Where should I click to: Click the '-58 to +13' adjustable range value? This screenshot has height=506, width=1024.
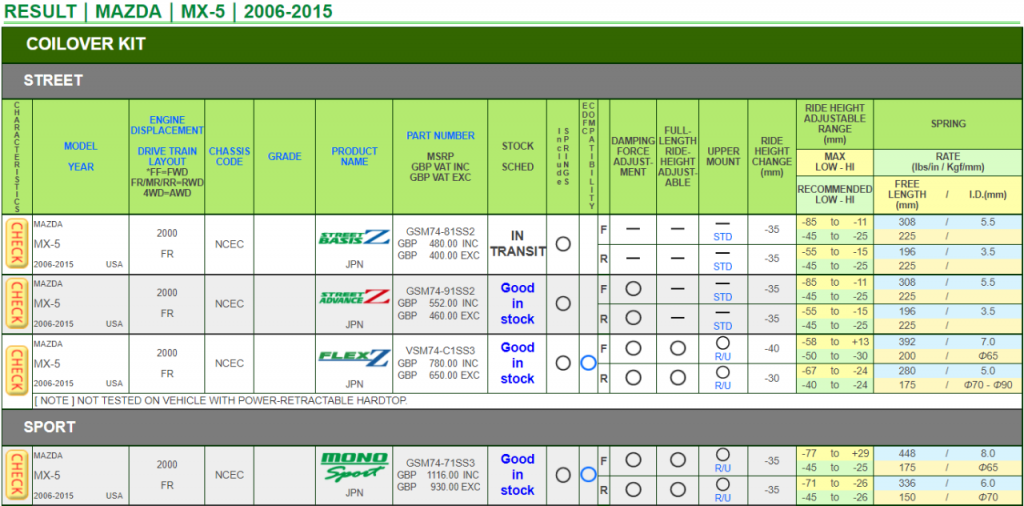pyautogui.click(x=835, y=342)
